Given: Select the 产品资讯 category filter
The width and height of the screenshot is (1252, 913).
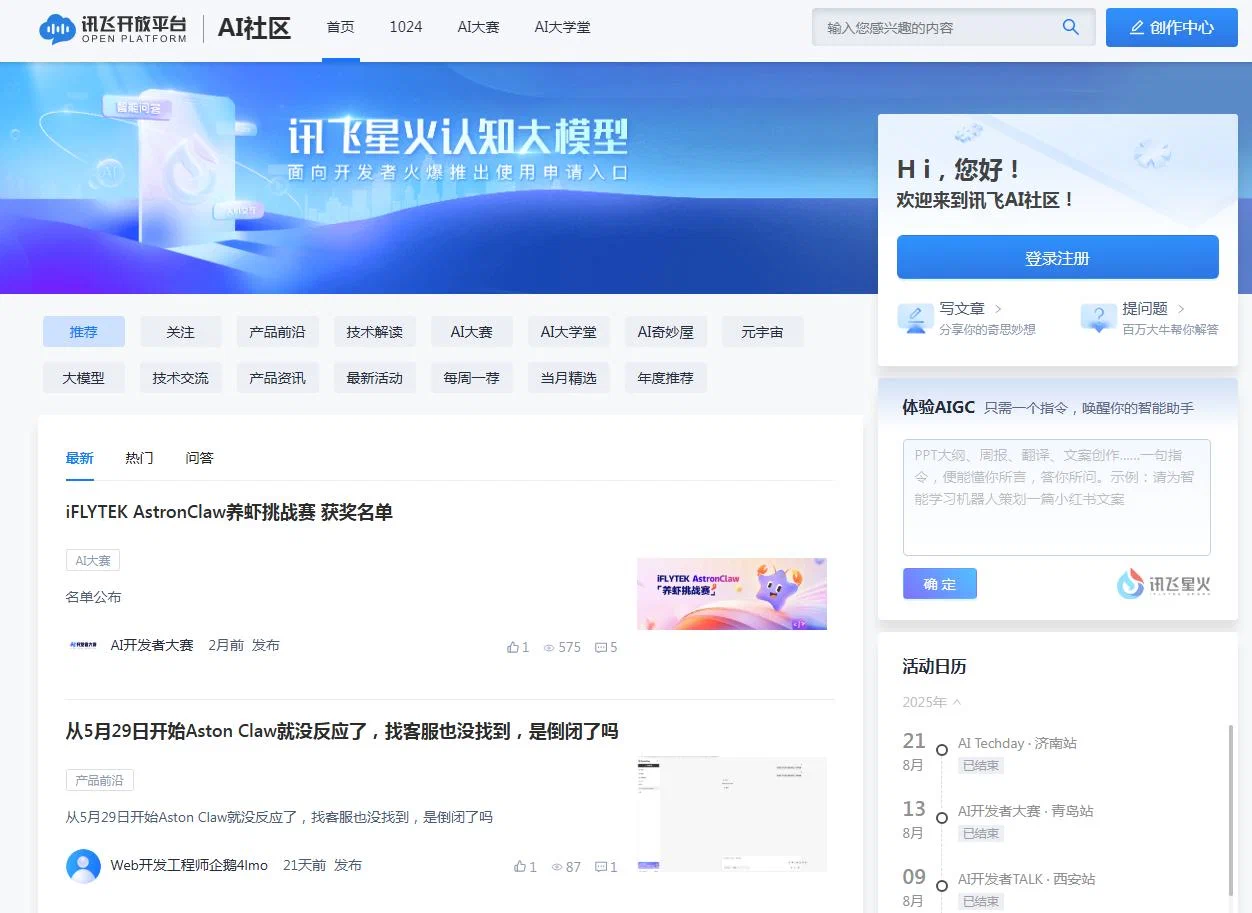Looking at the screenshot, I should [x=278, y=378].
